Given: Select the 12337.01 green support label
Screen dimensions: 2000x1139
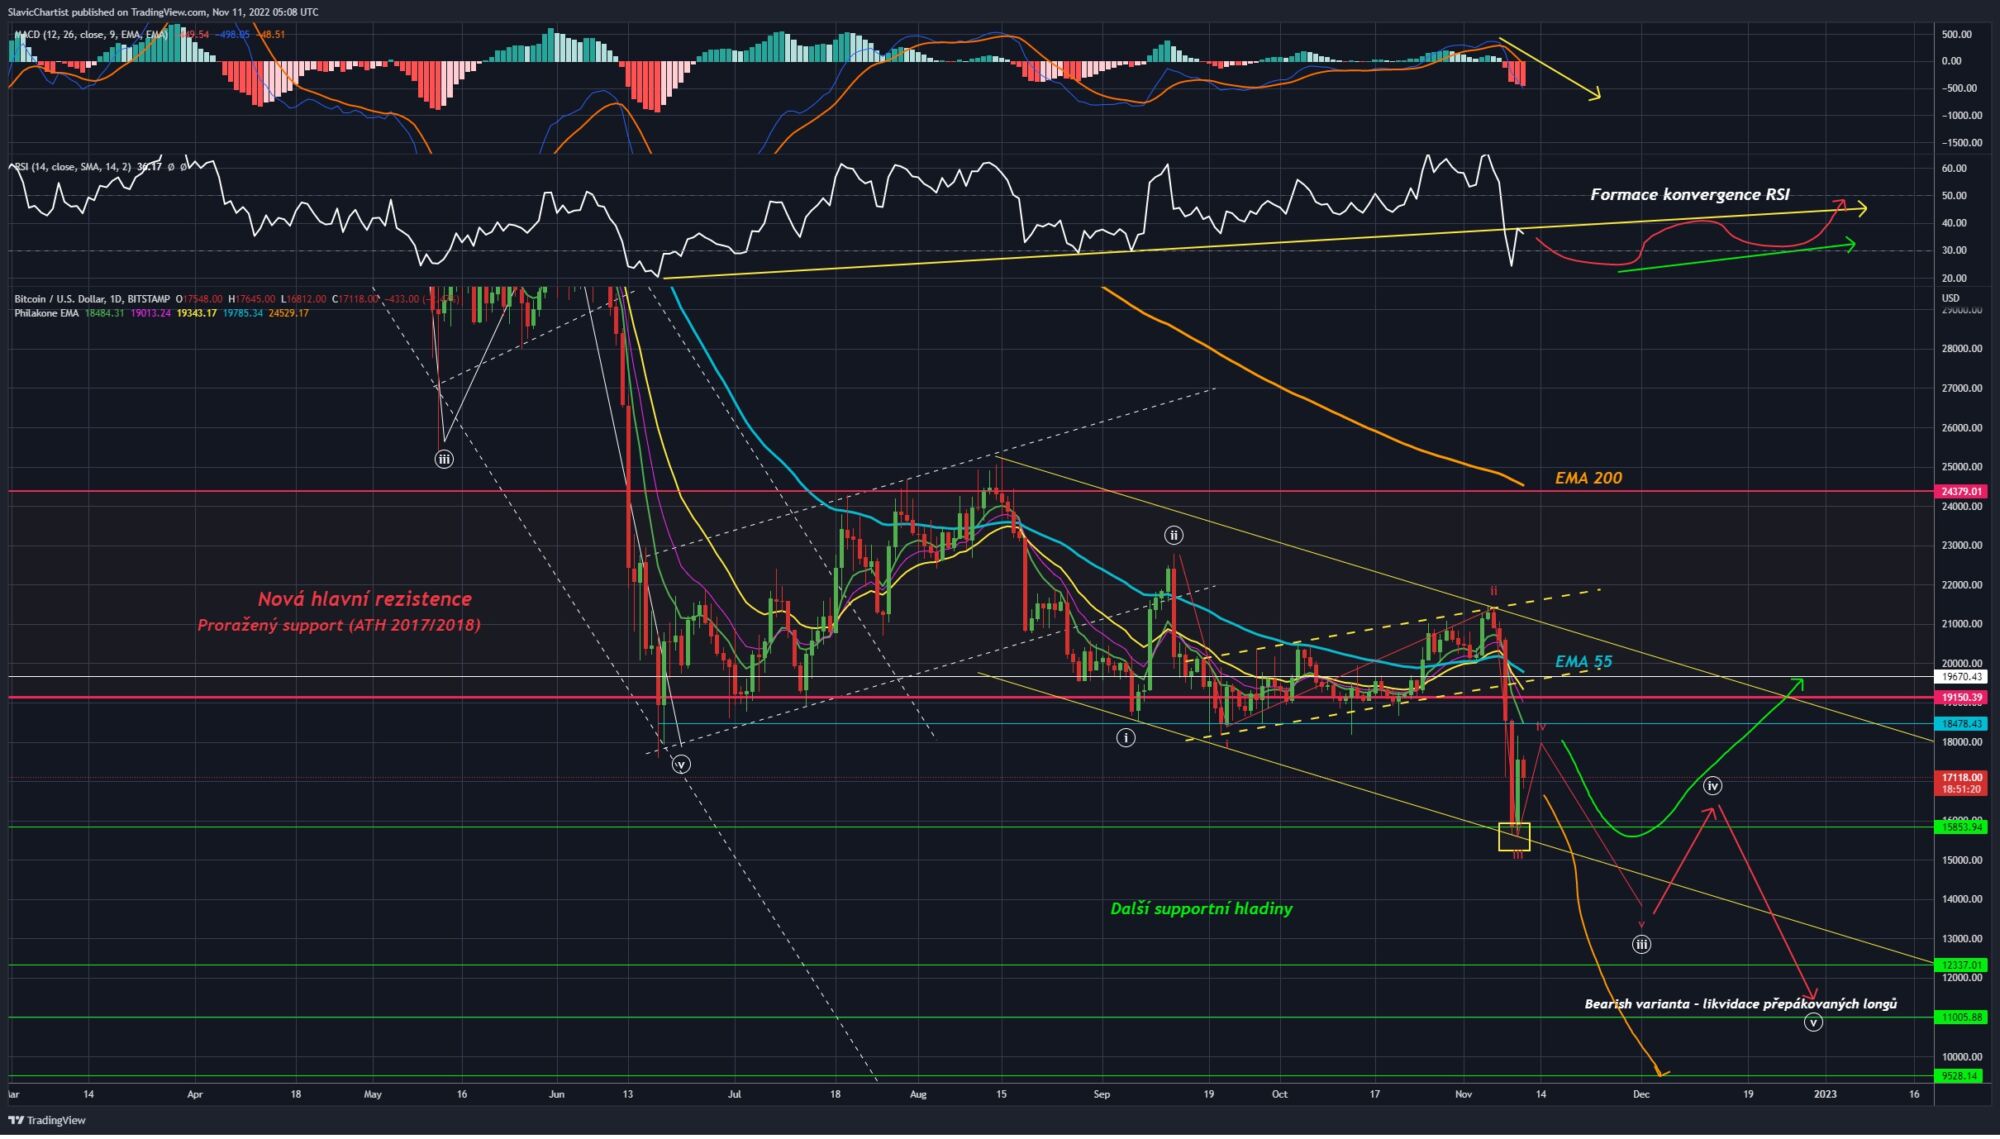Looking at the screenshot, I should [x=1961, y=965].
